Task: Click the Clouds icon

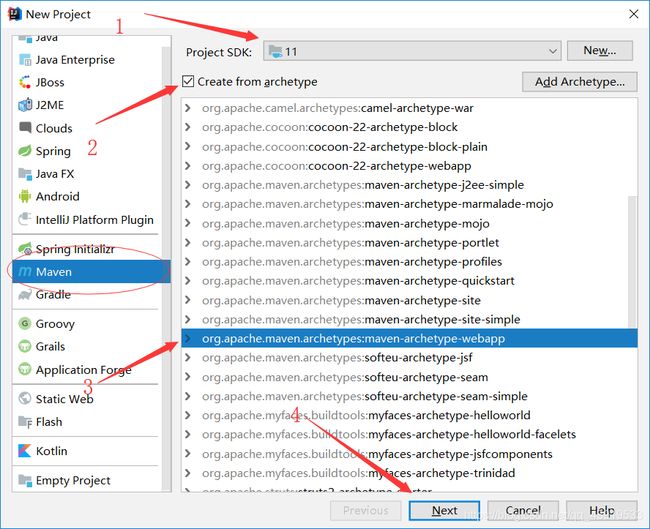Action: [x=25, y=128]
